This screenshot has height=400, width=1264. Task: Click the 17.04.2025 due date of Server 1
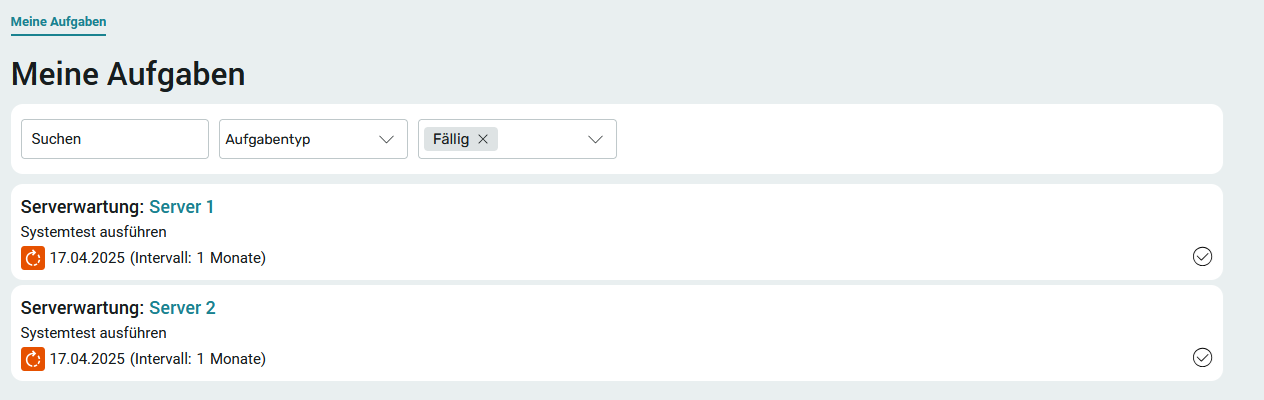[87, 258]
